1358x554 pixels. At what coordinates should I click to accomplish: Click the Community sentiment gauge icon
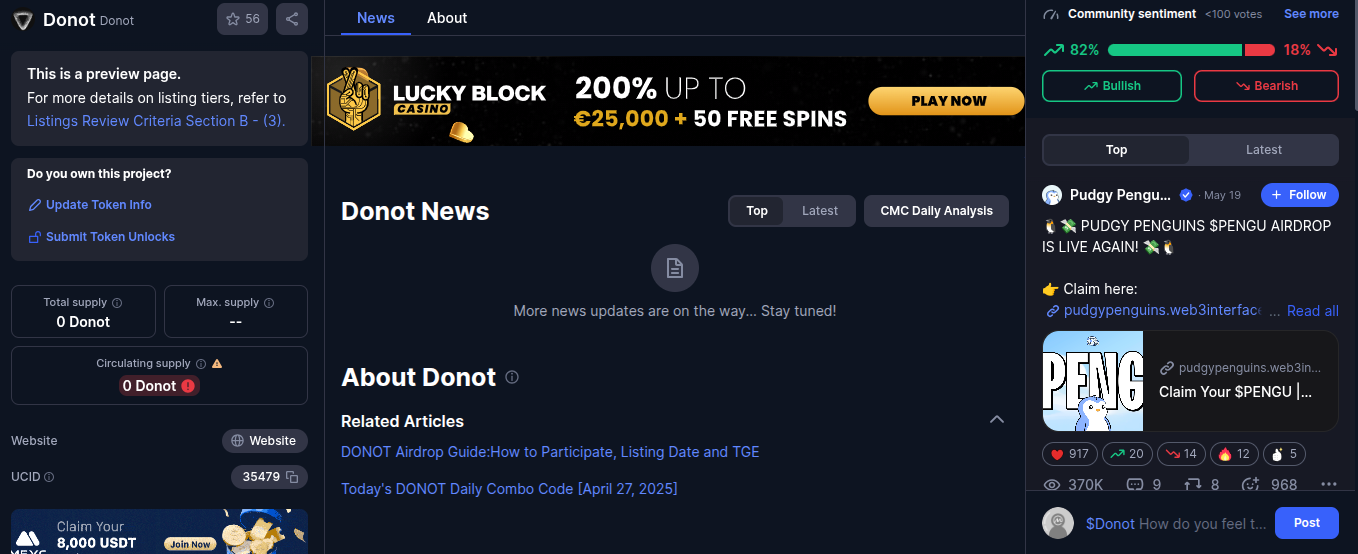1051,14
